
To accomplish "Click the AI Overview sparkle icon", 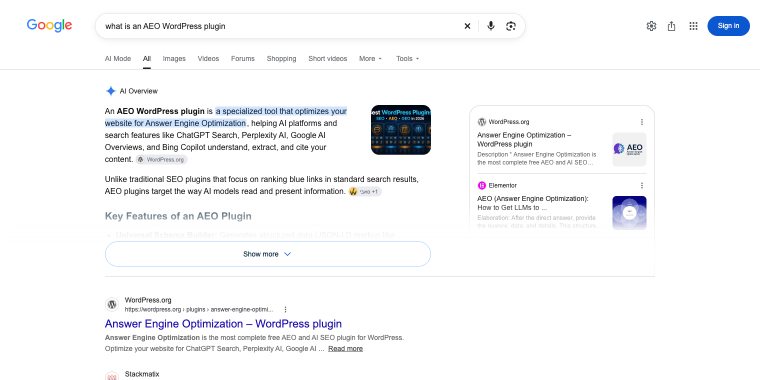I will (111, 91).
